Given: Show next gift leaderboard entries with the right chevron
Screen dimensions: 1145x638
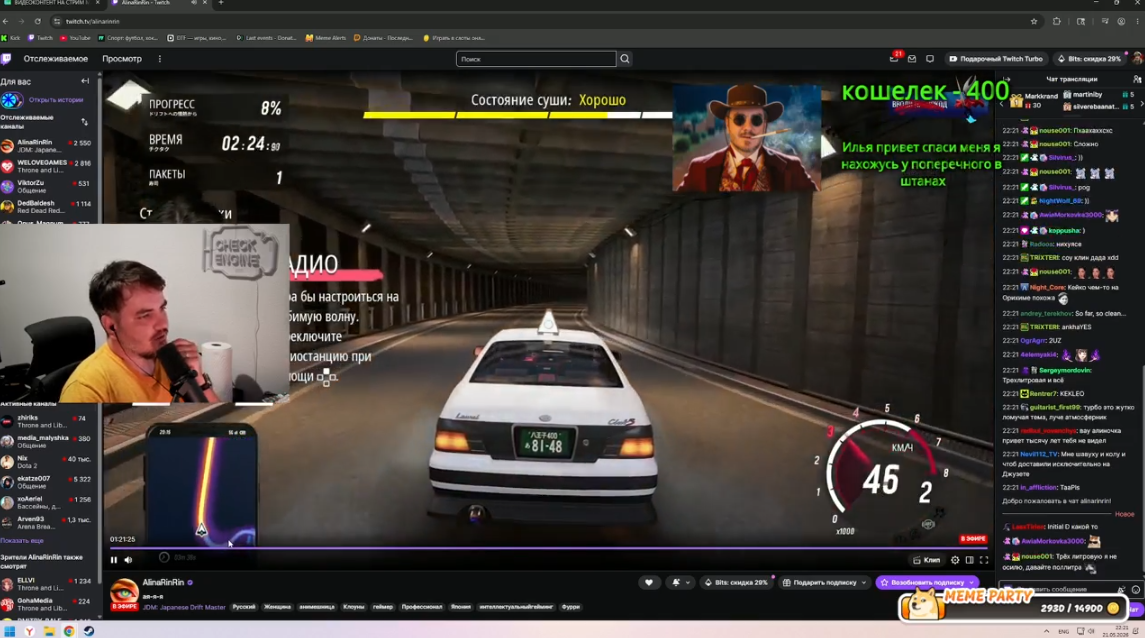Looking at the screenshot, I should tap(1141, 104).
